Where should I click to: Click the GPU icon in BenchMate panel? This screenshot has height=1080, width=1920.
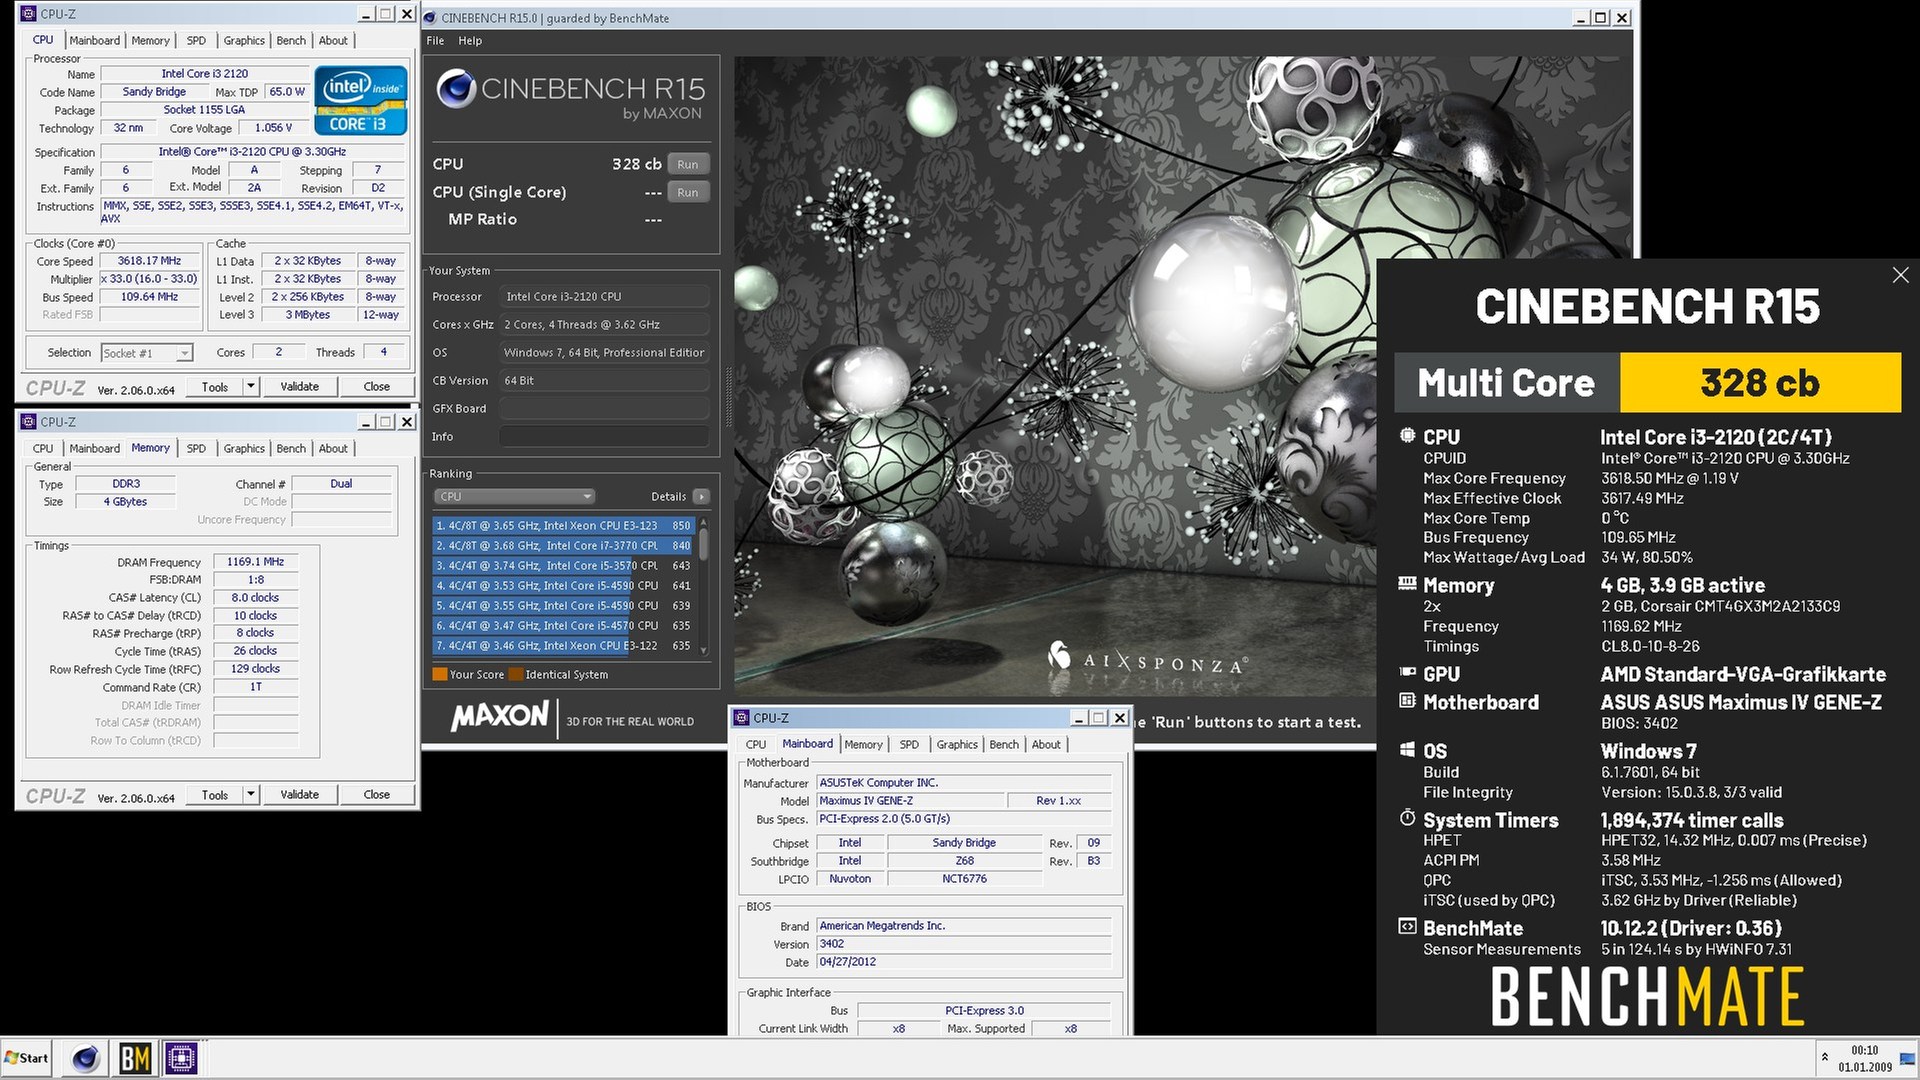[1407, 673]
